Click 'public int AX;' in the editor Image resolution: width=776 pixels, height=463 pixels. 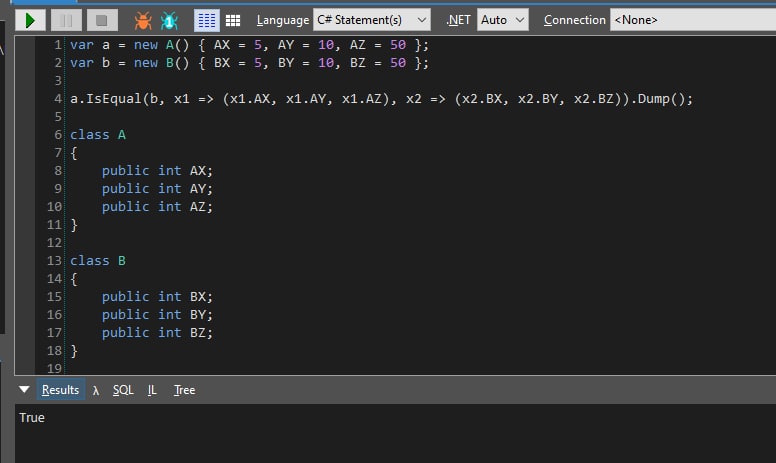157,171
